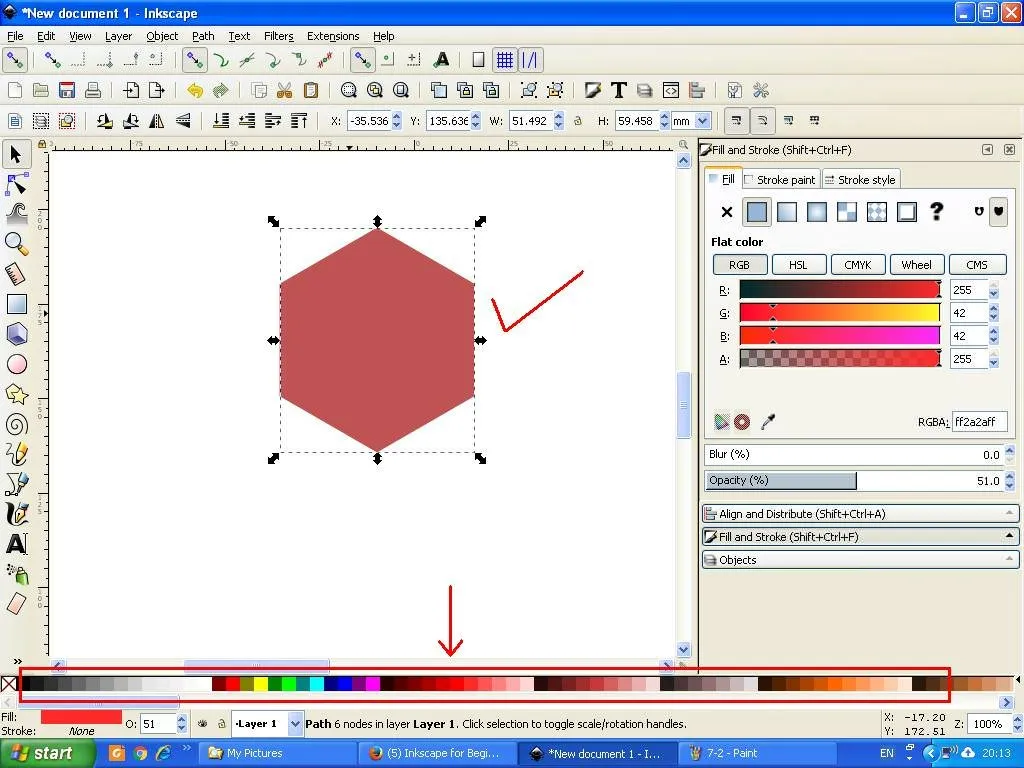Click the RGBA hex input field
This screenshot has height=768, width=1024.
point(978,422)
